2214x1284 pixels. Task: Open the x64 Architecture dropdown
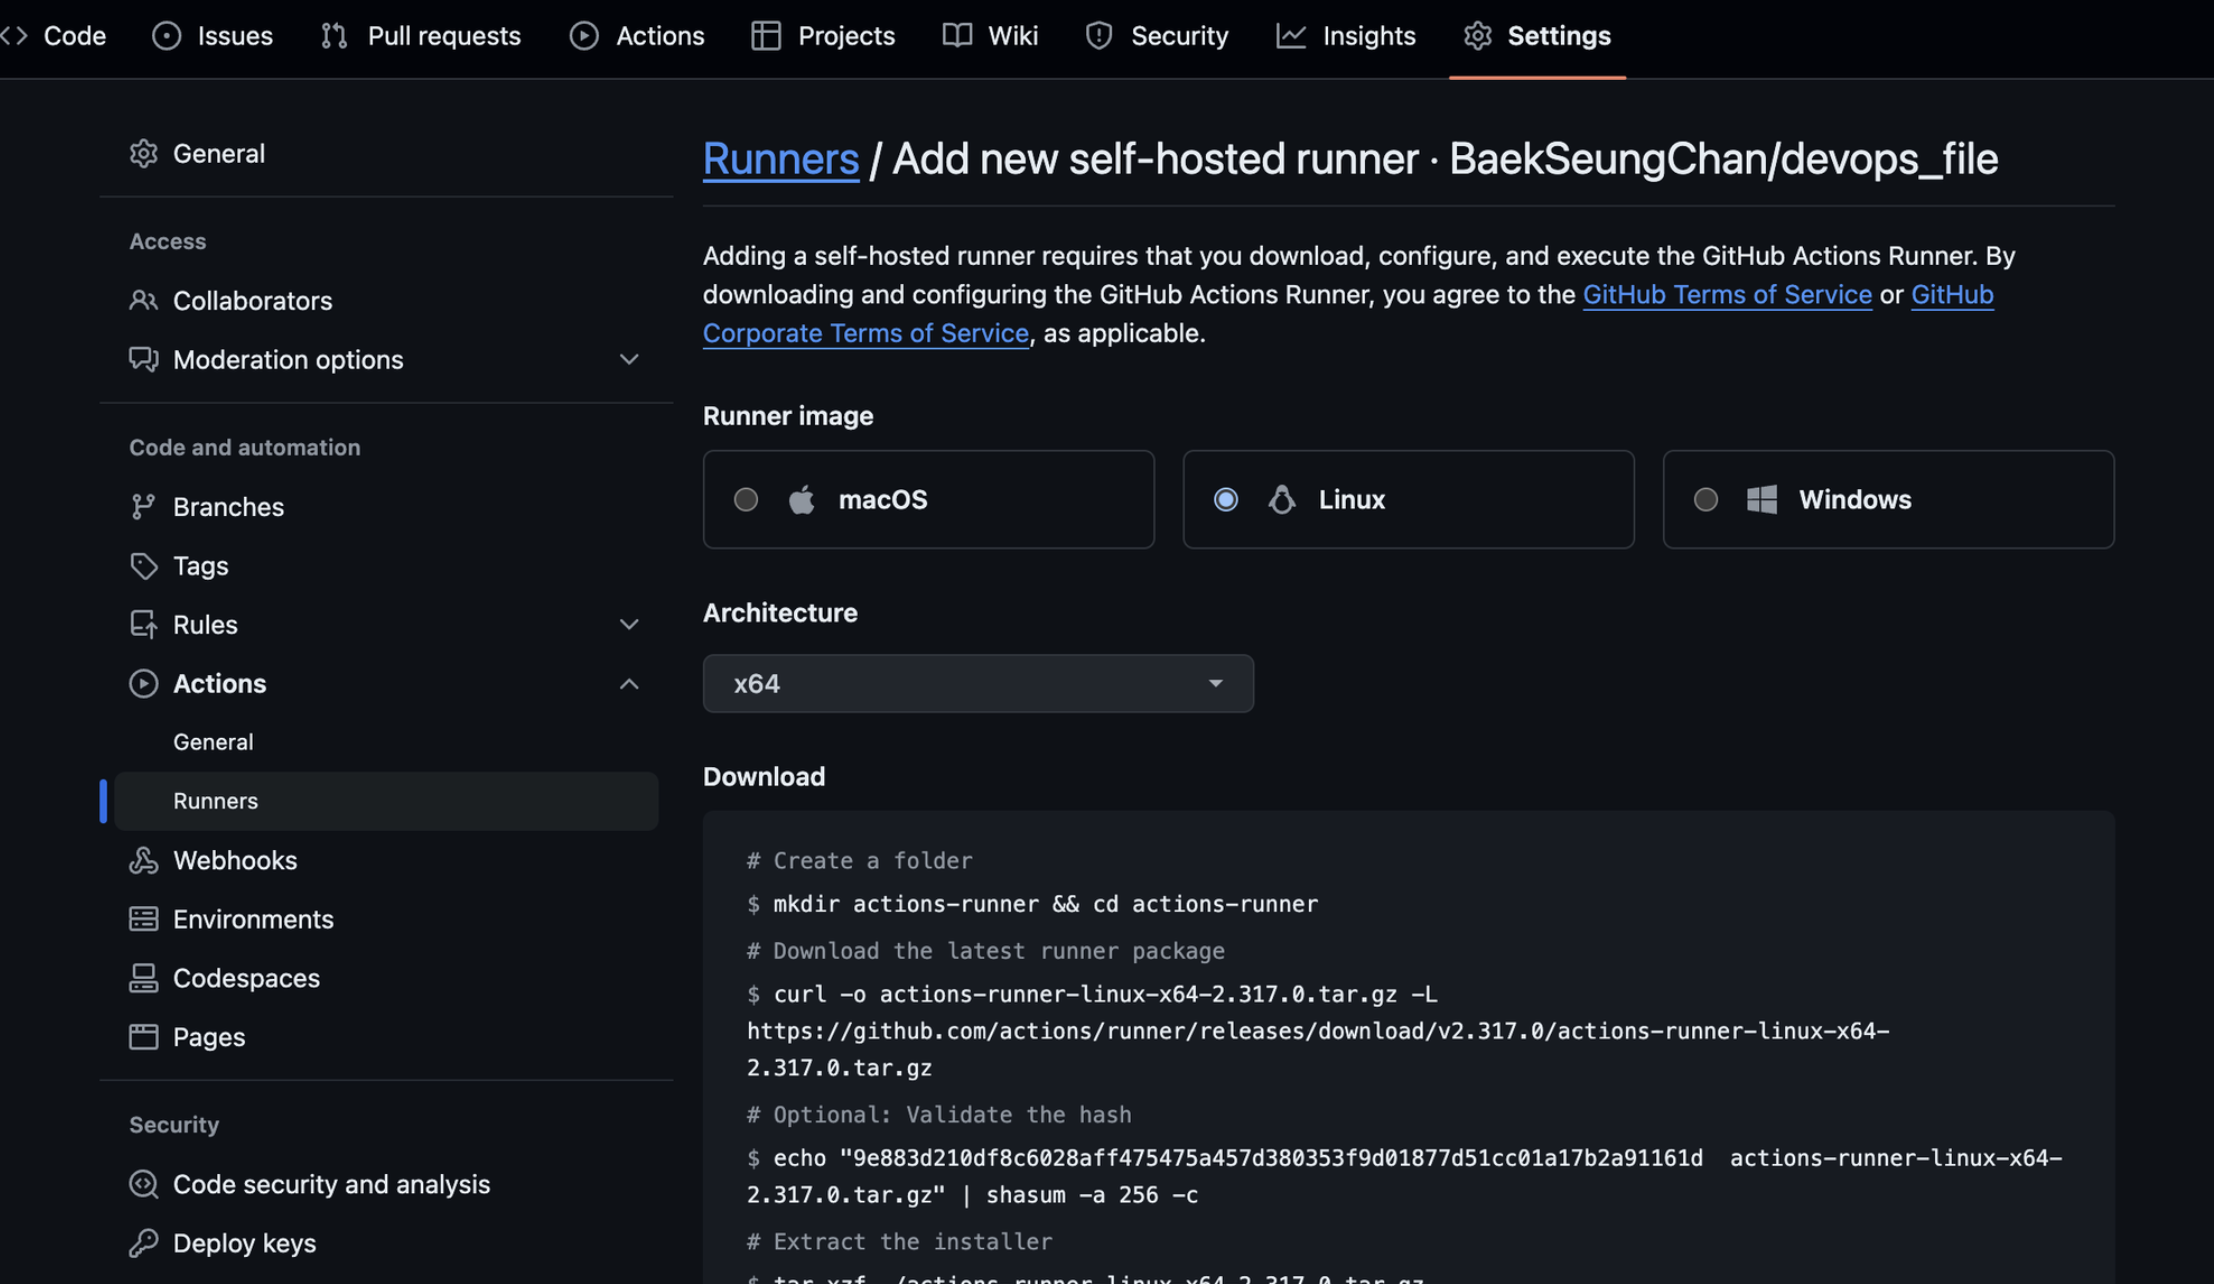977,684
